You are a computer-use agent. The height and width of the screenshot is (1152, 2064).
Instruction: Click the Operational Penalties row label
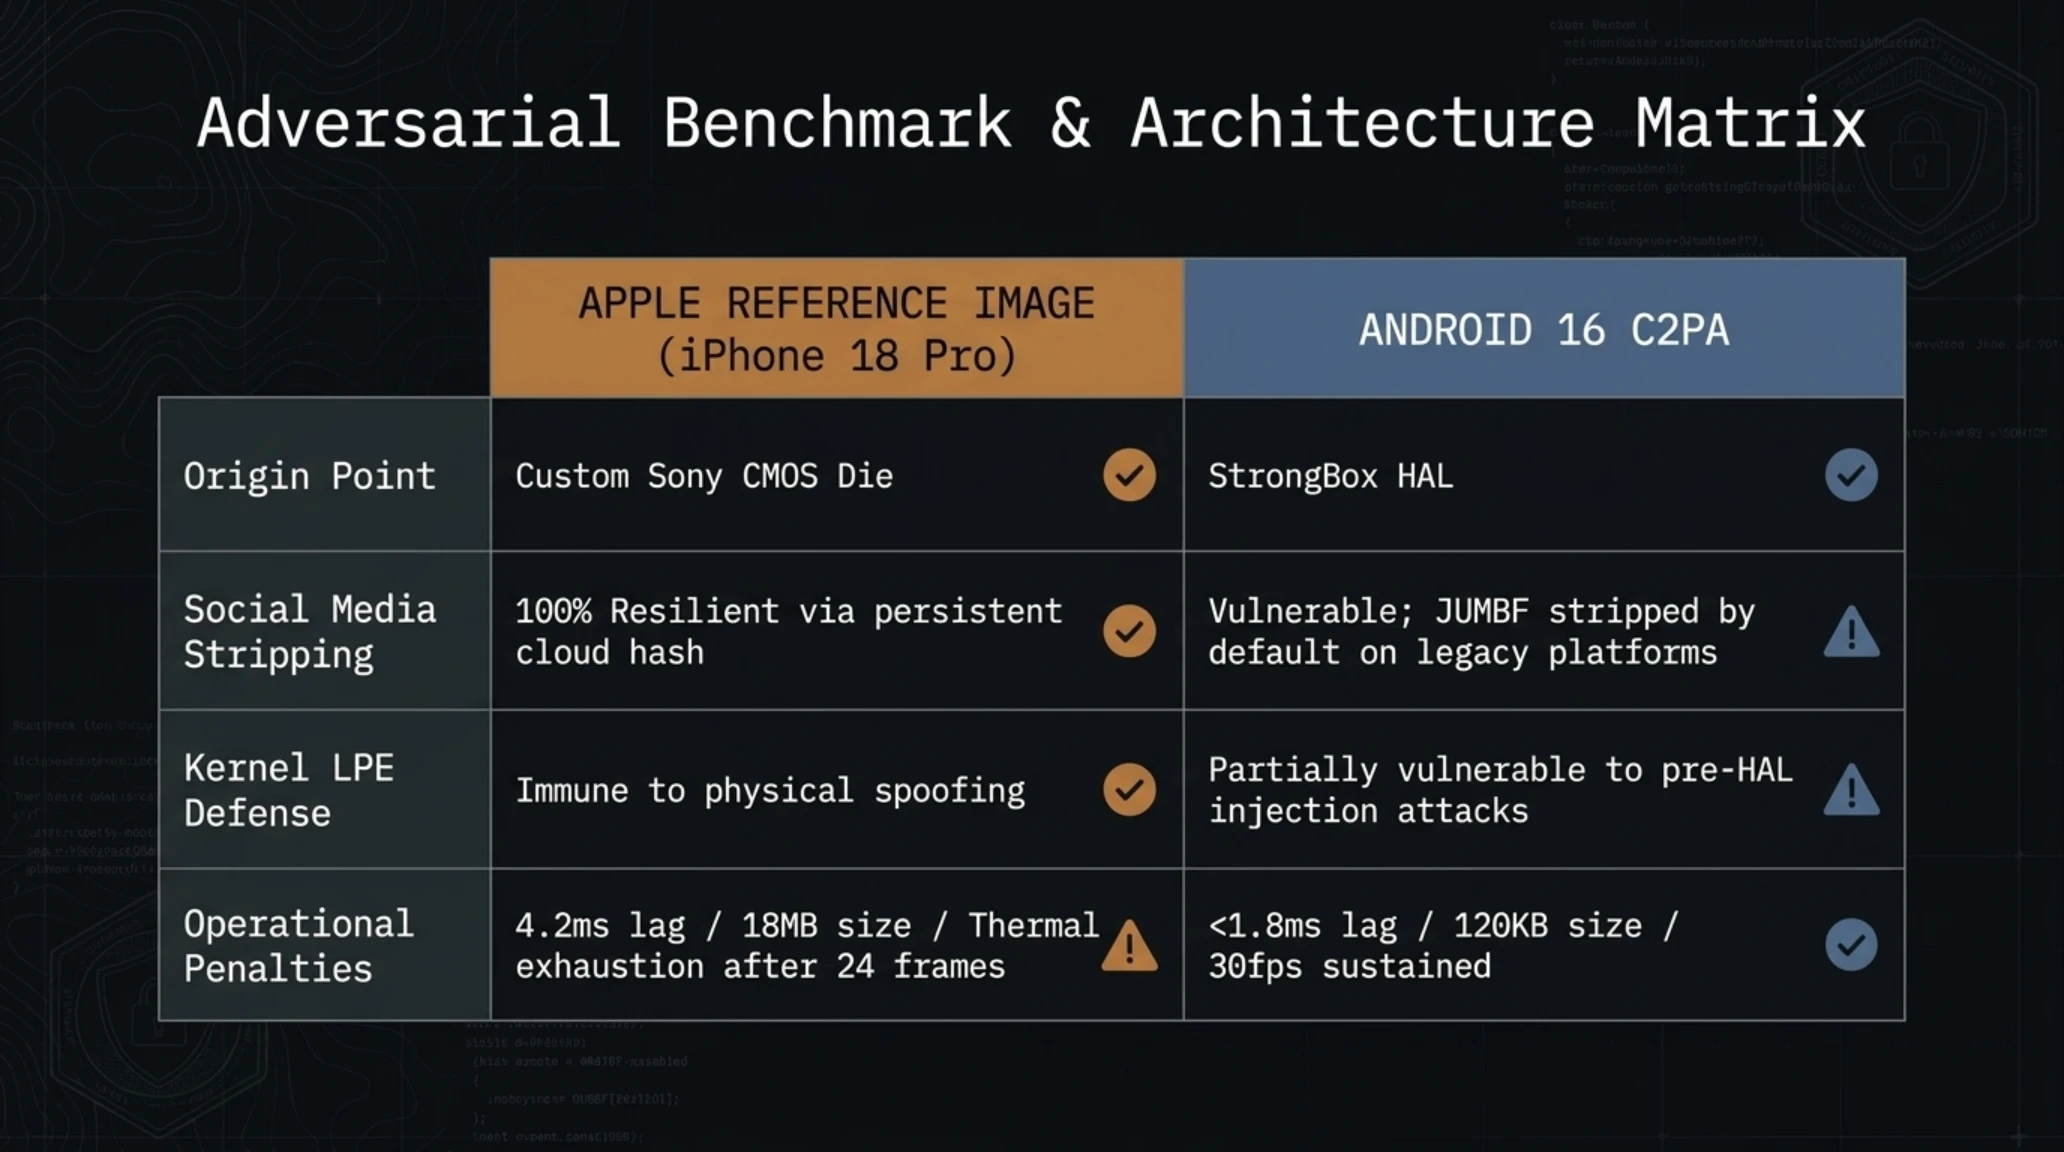(x=298, y=946)
